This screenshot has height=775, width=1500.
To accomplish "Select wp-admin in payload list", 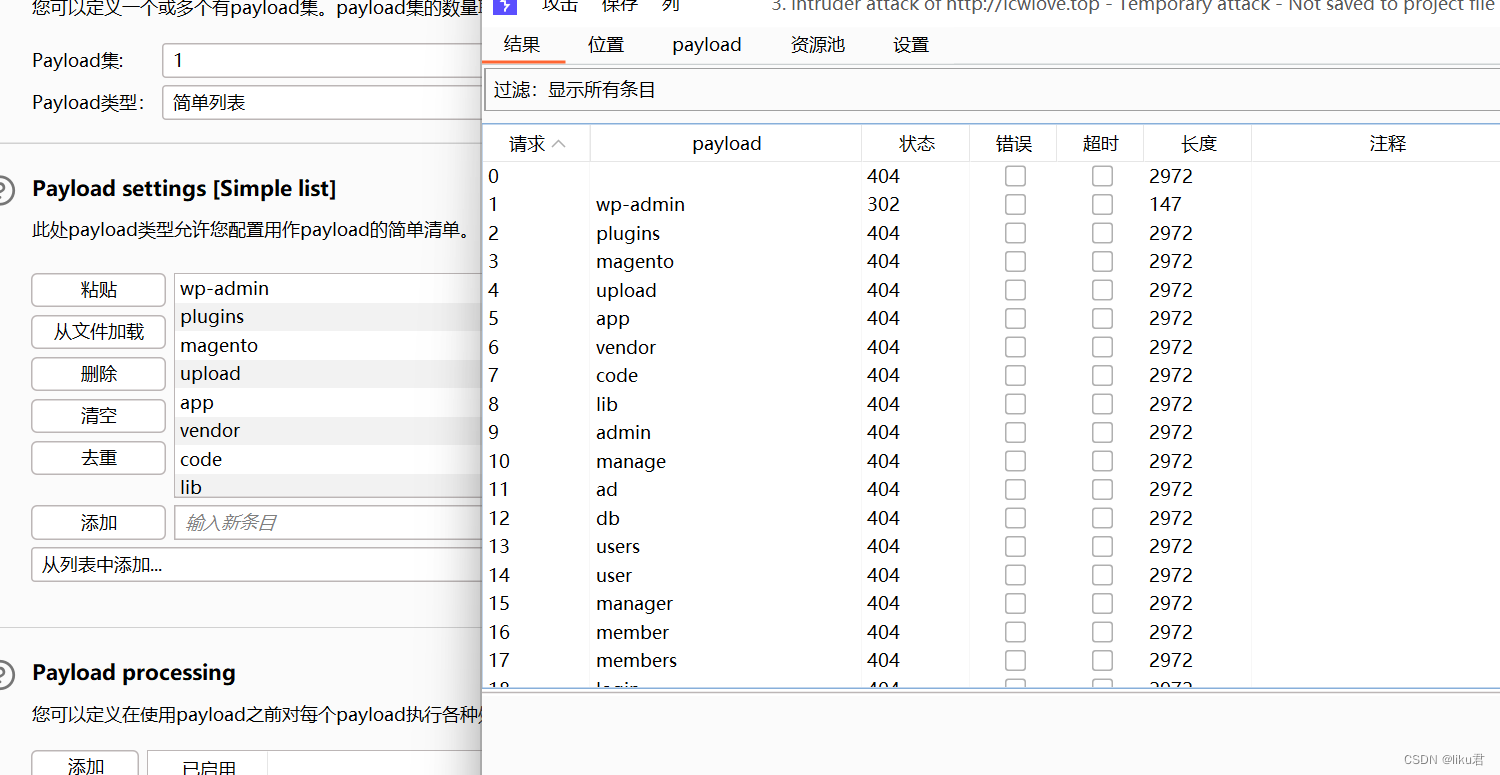I will coord(328,289).
